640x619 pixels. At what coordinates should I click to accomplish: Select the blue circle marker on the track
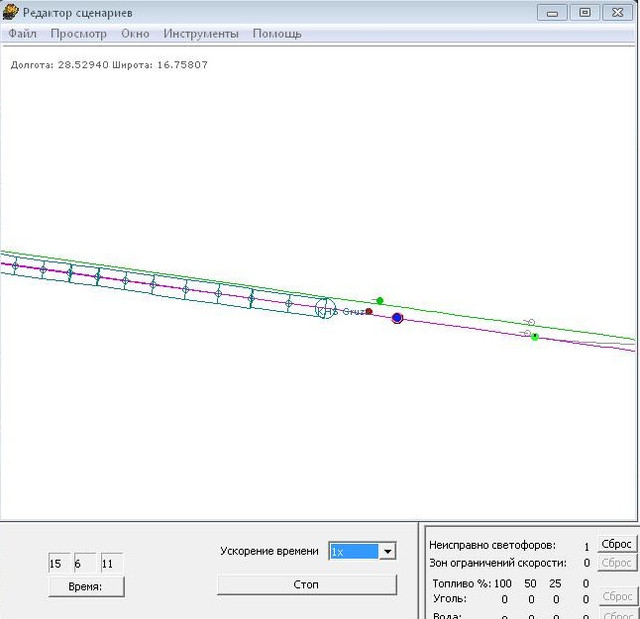(x=397, y=318)
